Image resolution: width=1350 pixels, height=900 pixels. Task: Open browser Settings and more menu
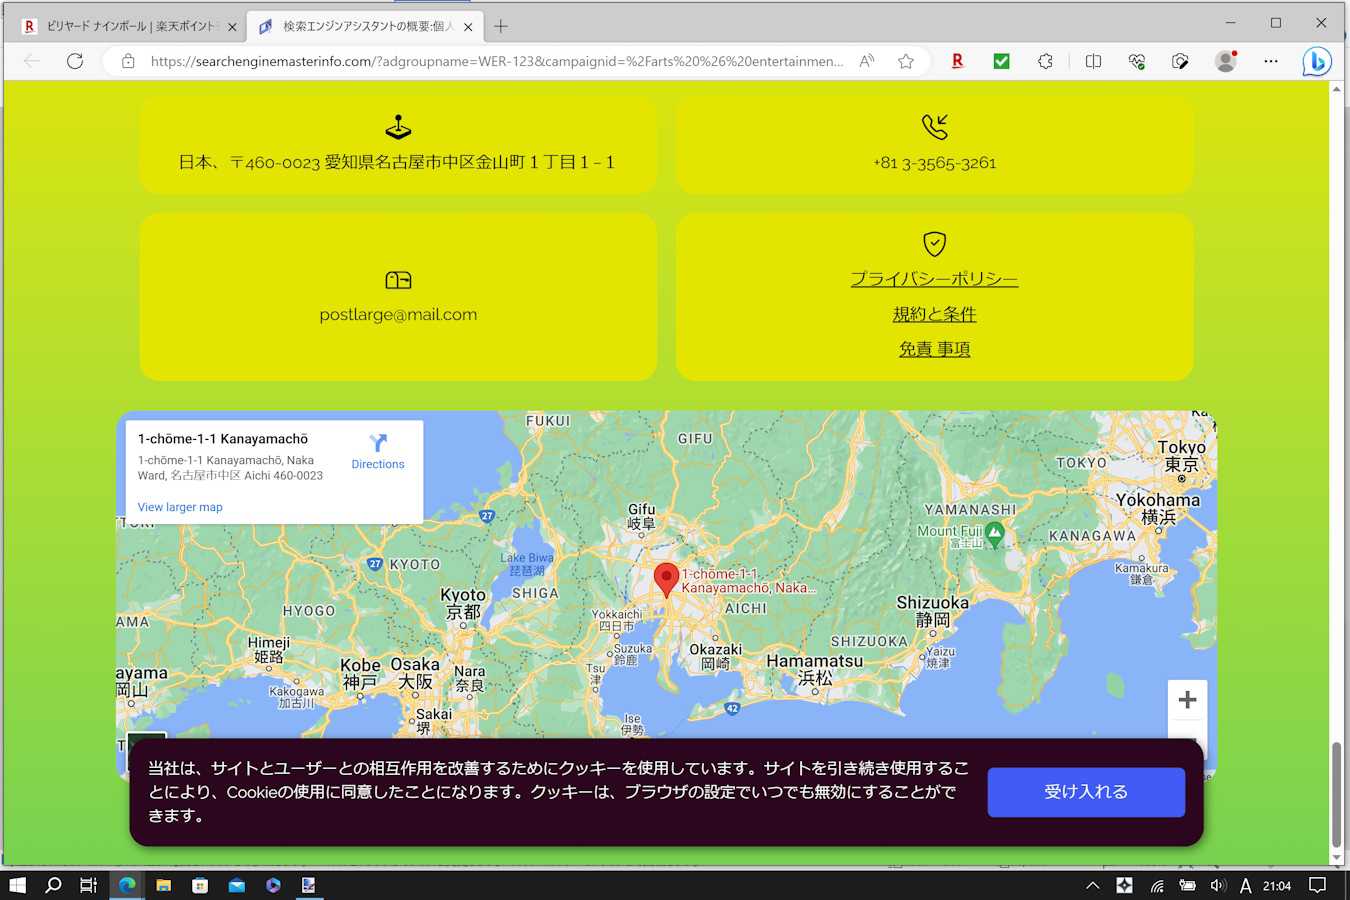click(x=1271, y=61)
